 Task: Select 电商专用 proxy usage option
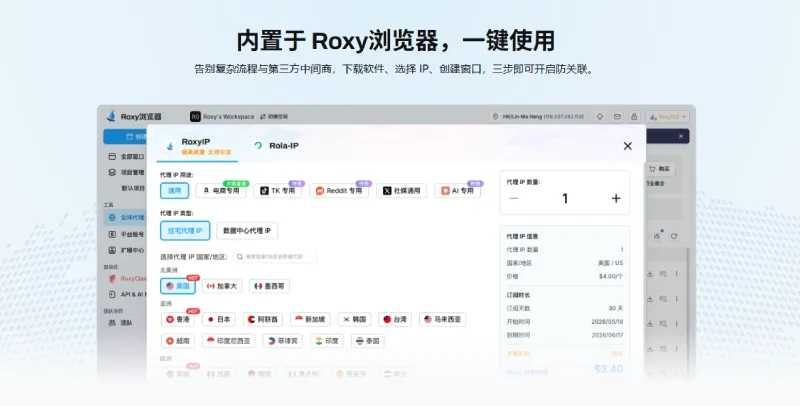221,191
